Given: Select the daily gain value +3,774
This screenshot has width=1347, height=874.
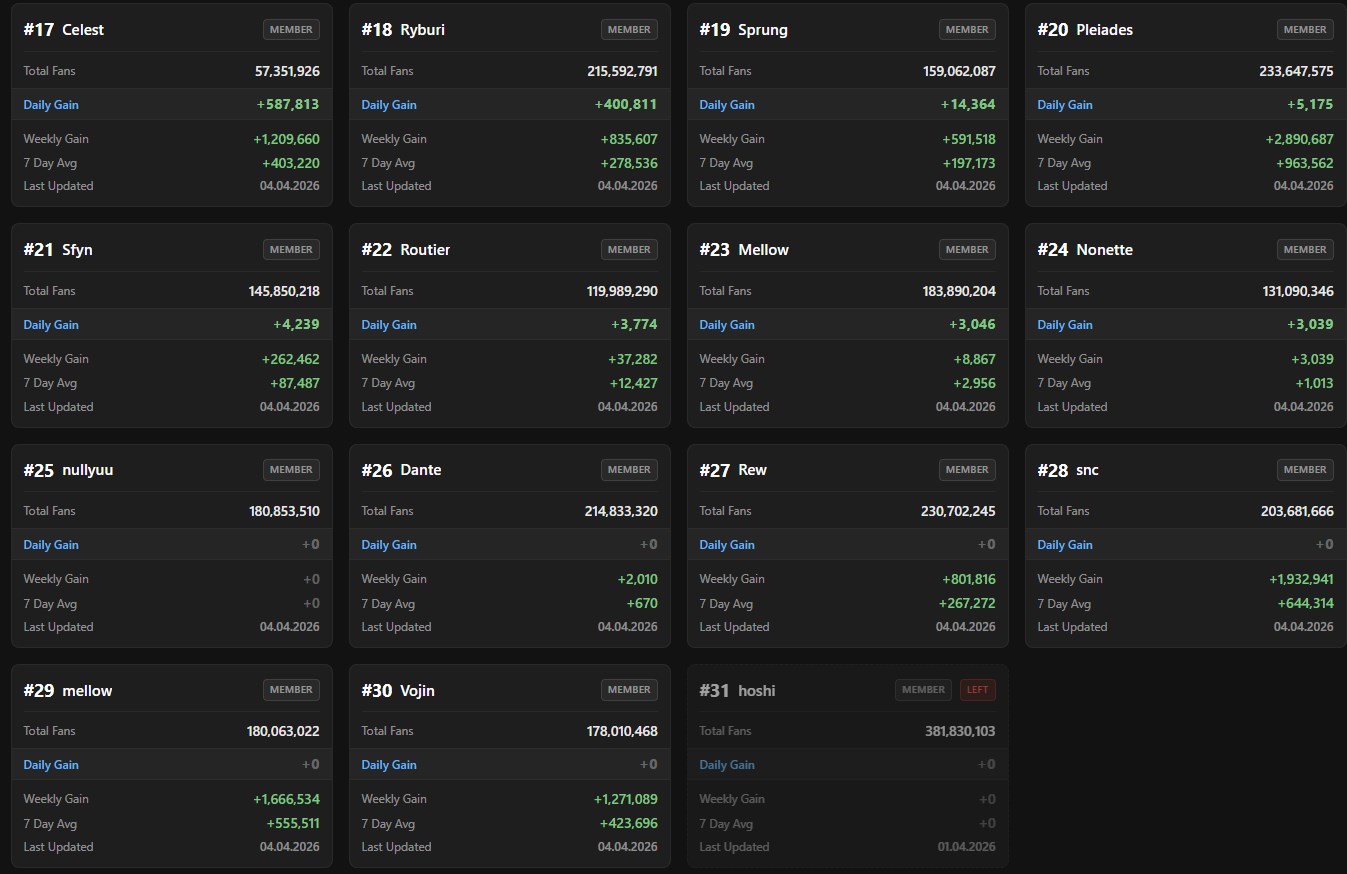Looking at the screenshot, I should click(634, 325).
